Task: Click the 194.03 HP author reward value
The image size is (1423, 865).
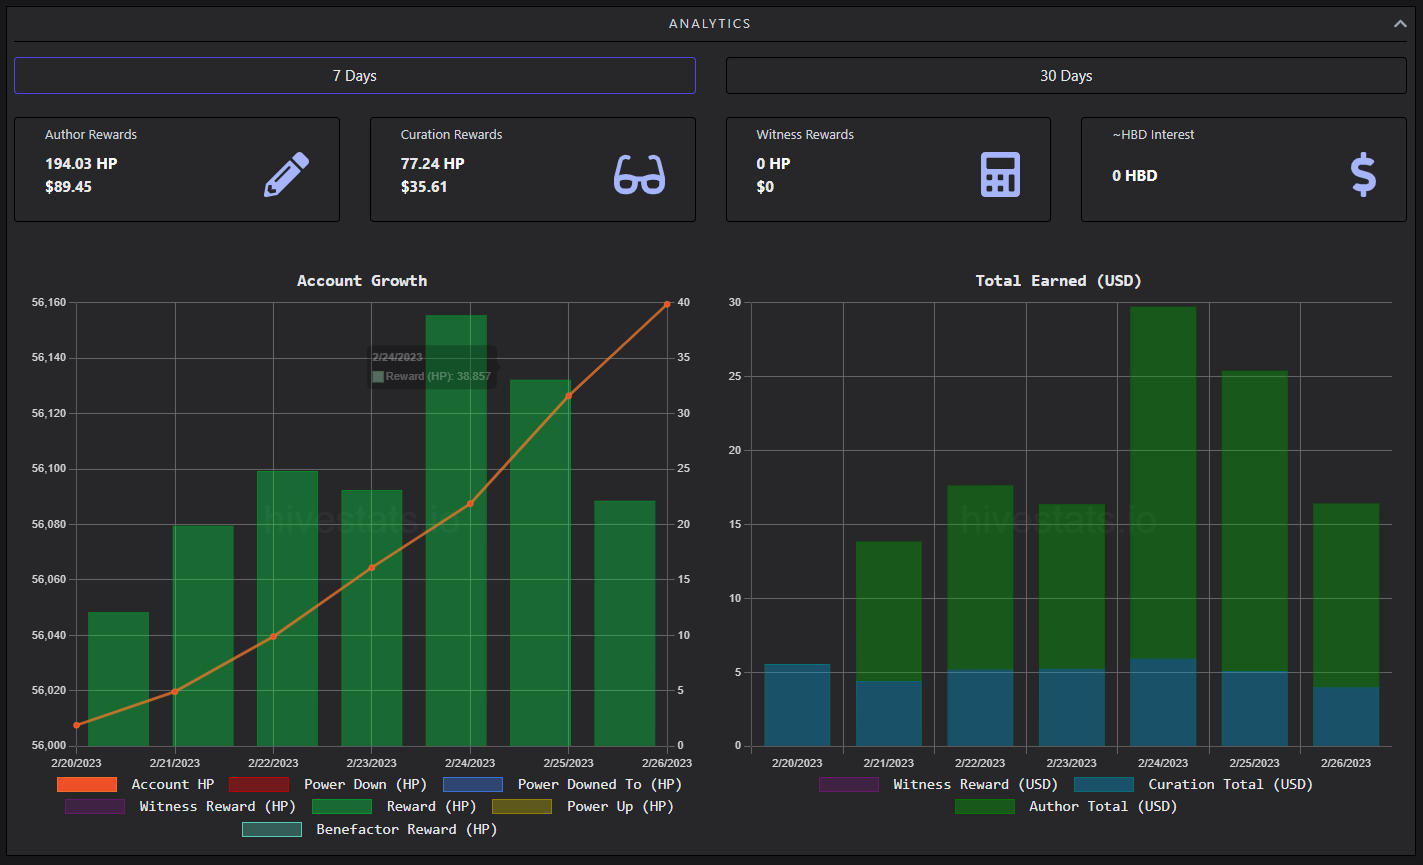Action: pyautogui.click(x=81, y=164)
